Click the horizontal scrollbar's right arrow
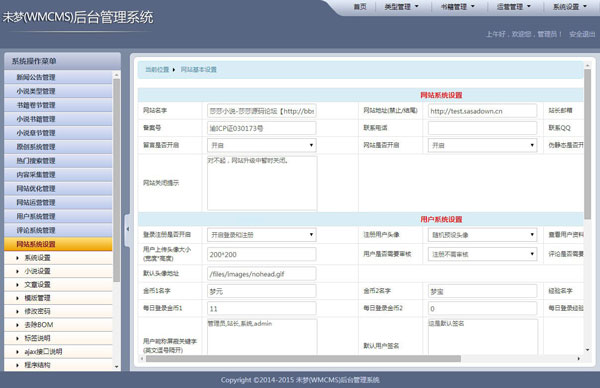The width and height of the screenshot is (600, 388). click(579, 359)
